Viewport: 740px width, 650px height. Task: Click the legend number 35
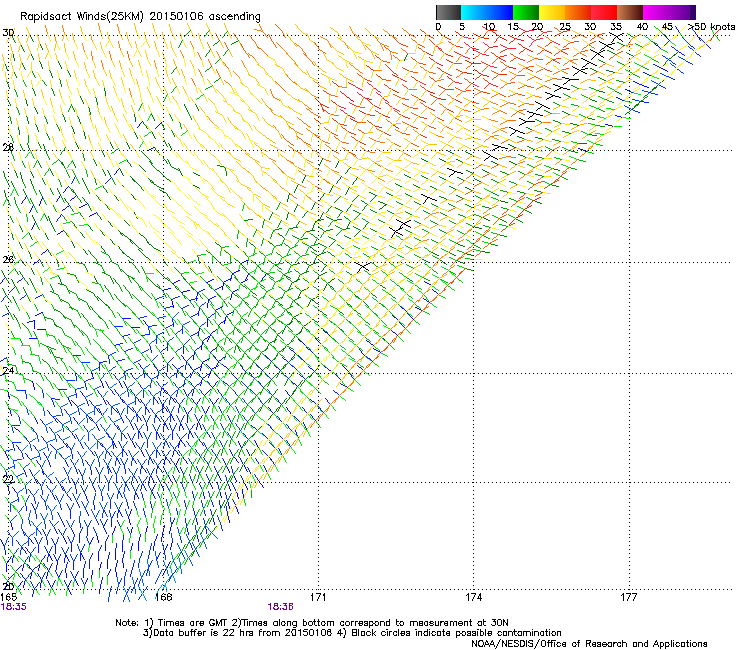coord(616,26)
